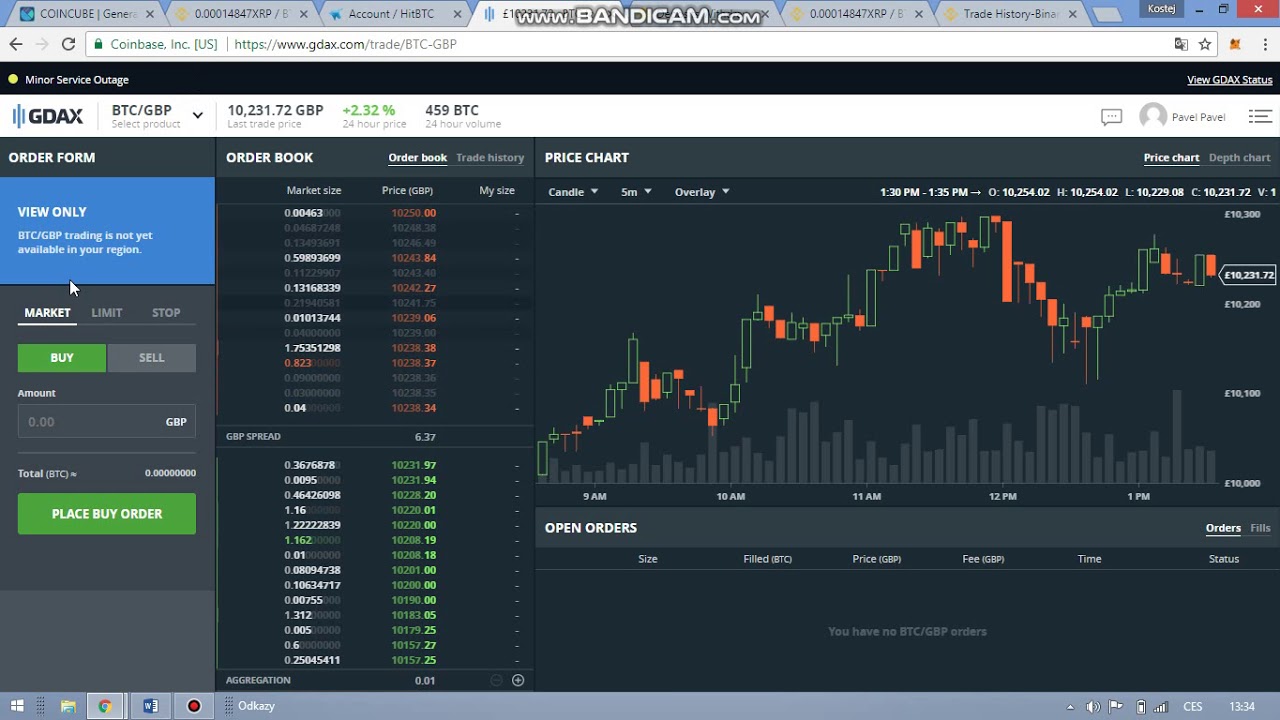
Task: Open the Candle chart type dropdown
Action: tap(573, 192)
